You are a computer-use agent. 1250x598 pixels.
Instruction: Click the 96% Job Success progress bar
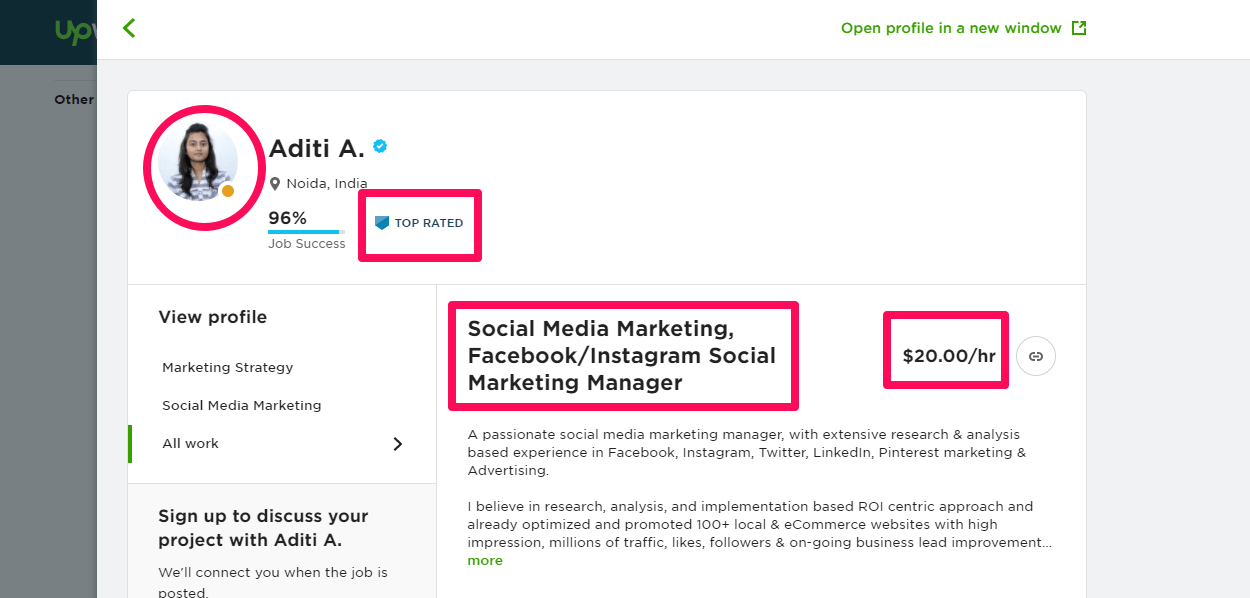coord(306,232)
